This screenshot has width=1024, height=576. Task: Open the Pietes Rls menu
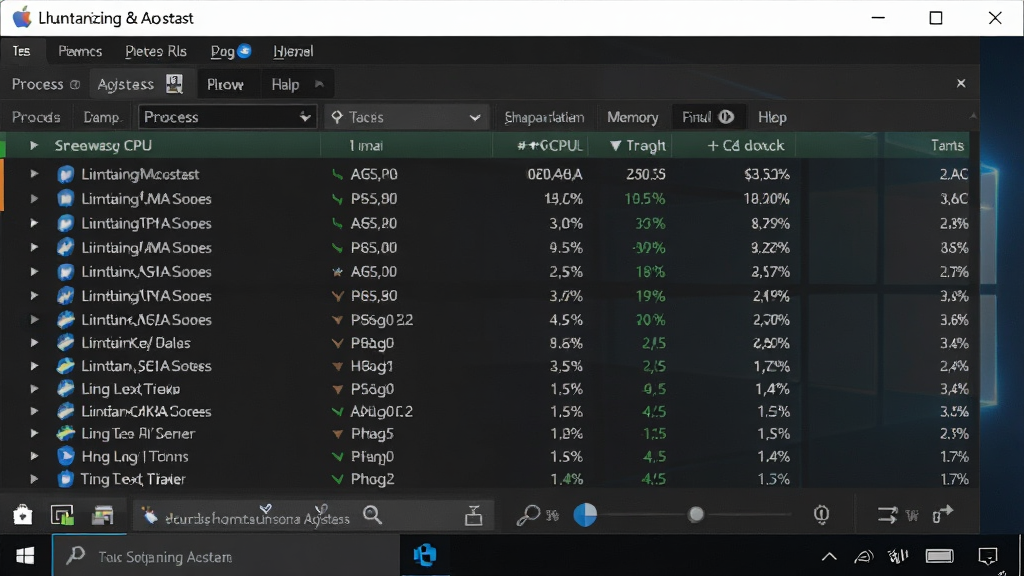point(155,51)
